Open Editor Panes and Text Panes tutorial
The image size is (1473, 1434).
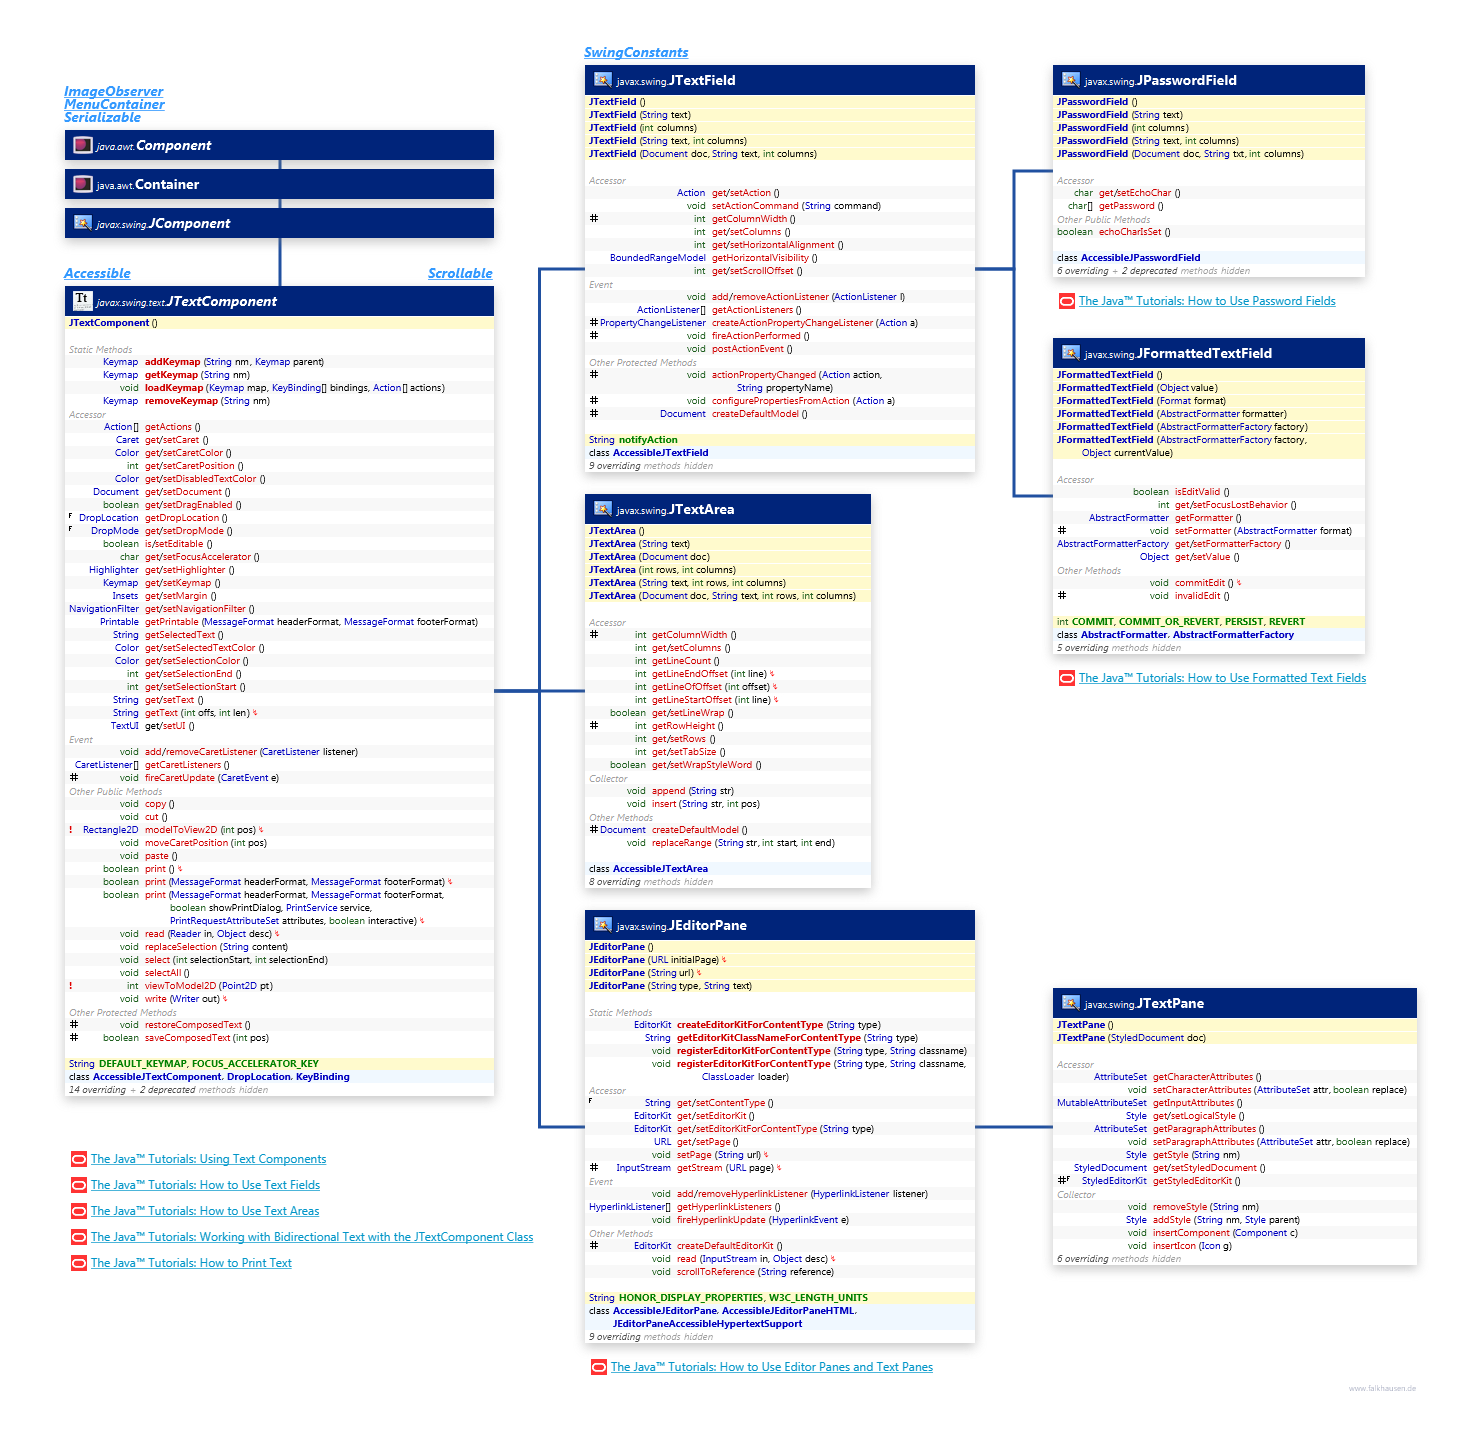[771, 1367]
